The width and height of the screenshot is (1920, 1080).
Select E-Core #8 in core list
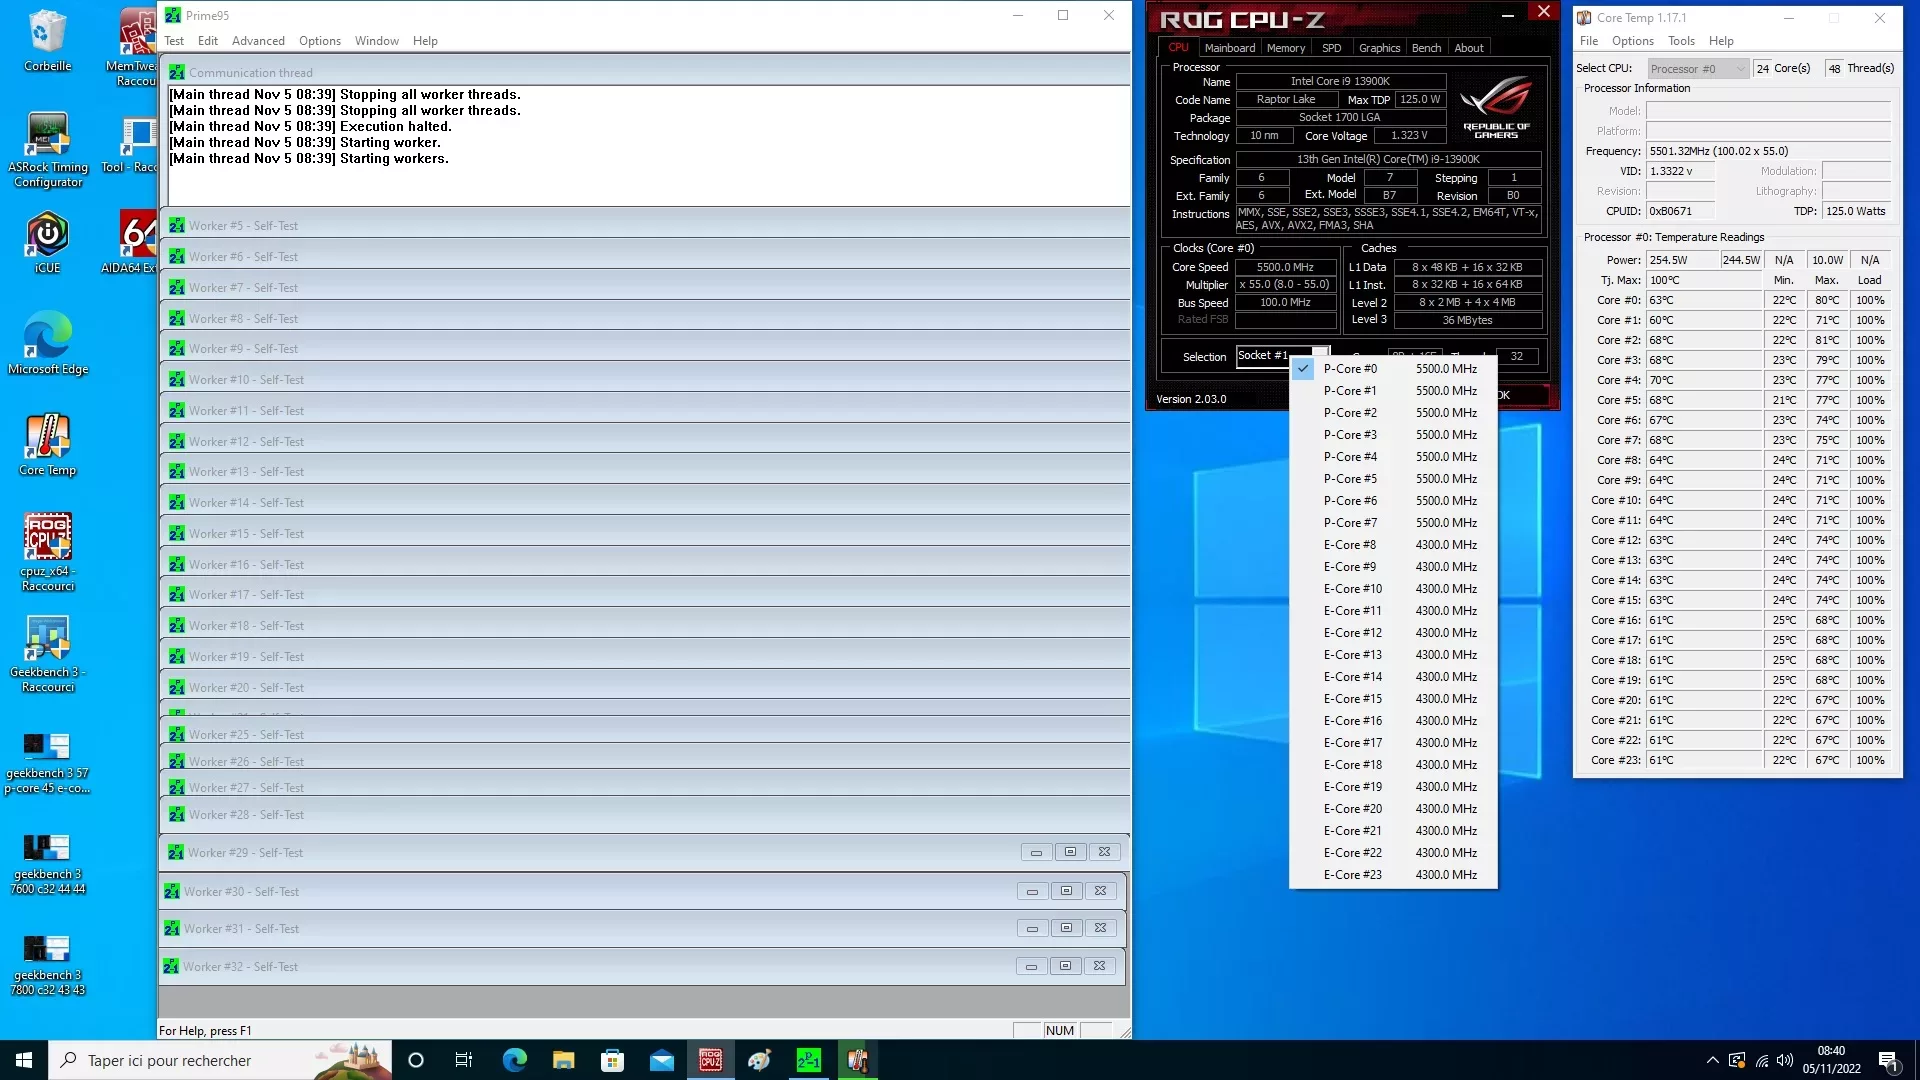[1394, 545]
